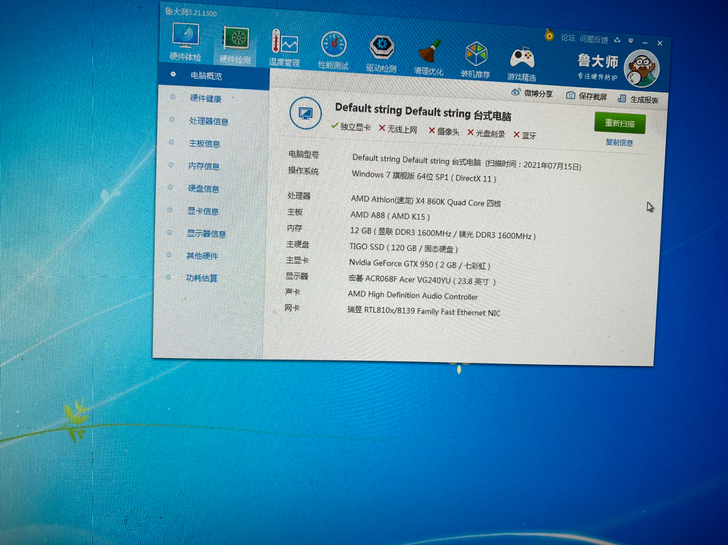Click the Nvidia GeForce GTX 950 text
Image resolution: width=728 pixels, height=545 pixels.
click(x=419, y=264)
